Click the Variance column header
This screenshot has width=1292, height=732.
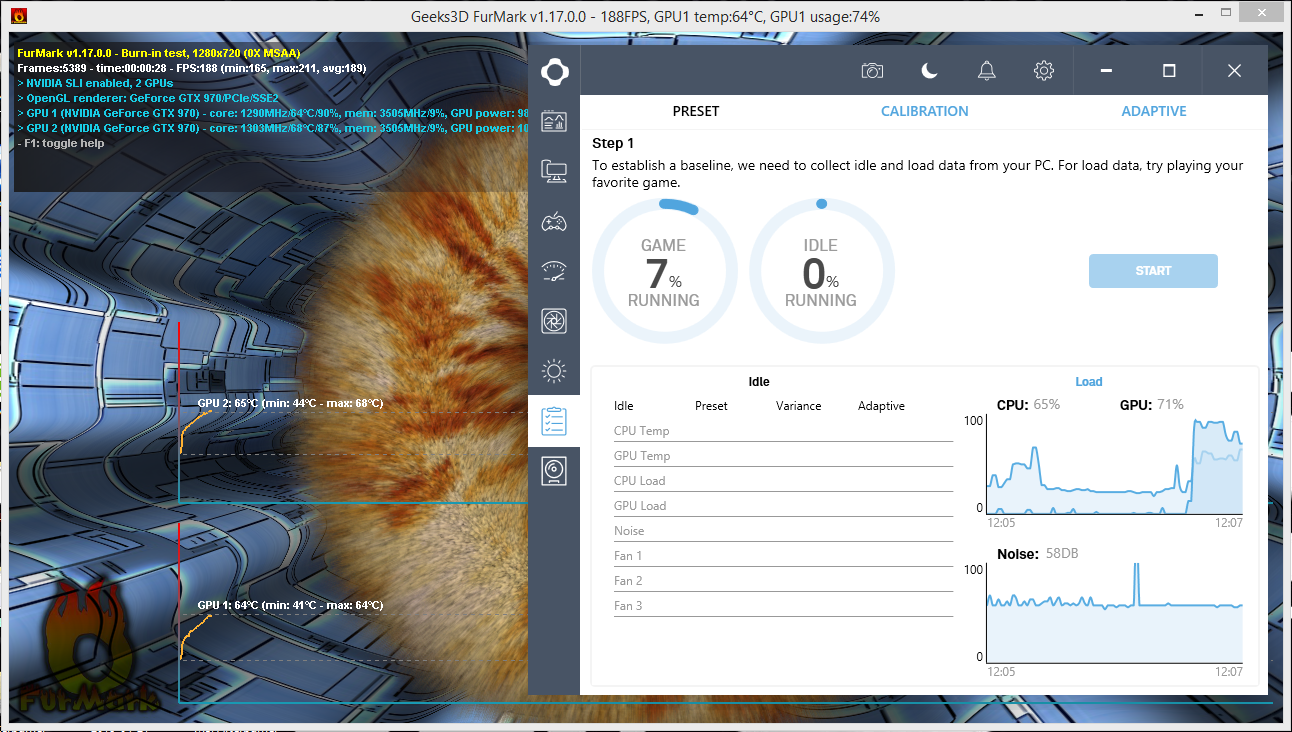[x=798, y=406]
